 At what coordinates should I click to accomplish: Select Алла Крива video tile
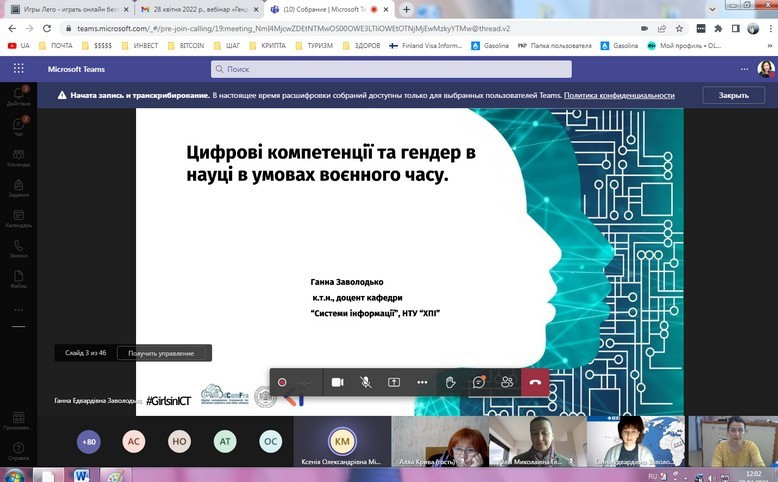[x=440, y=441]
